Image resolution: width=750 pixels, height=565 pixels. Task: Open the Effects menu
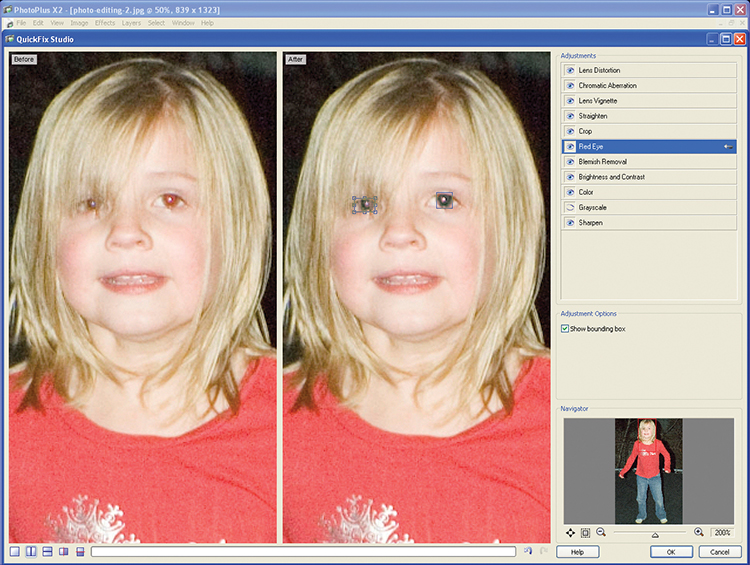click(x=105, y=22)
